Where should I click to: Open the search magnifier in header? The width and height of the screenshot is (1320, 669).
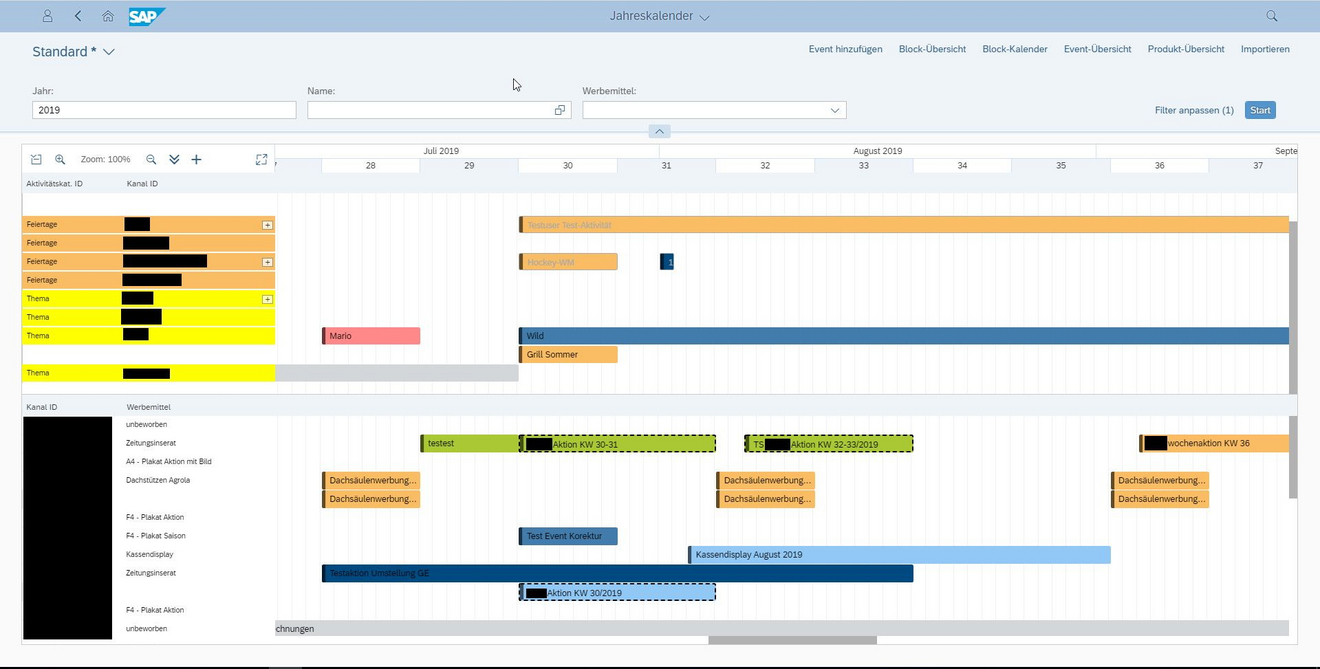pos(1272,16)
